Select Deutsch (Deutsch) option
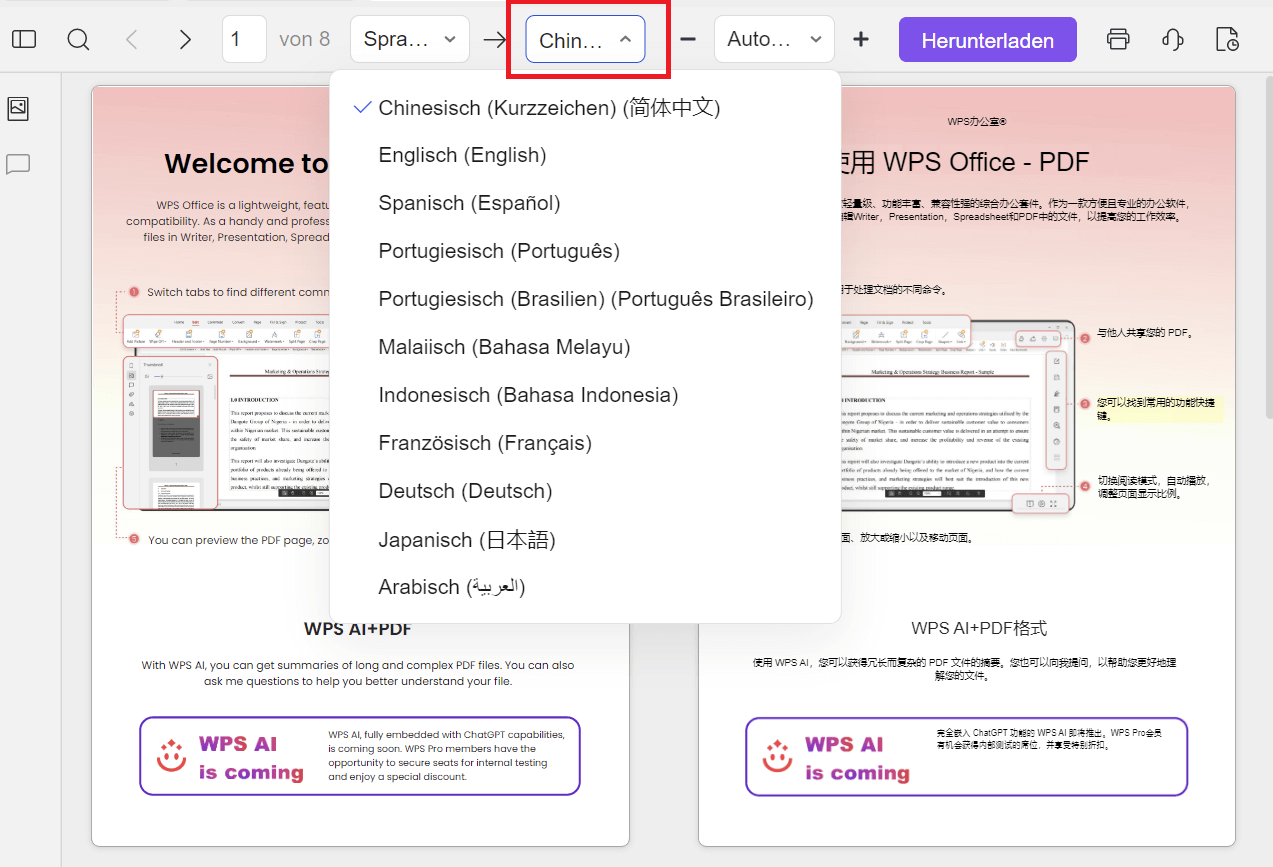The width and height of the screenshot is (1273, 867). (585, 491)
